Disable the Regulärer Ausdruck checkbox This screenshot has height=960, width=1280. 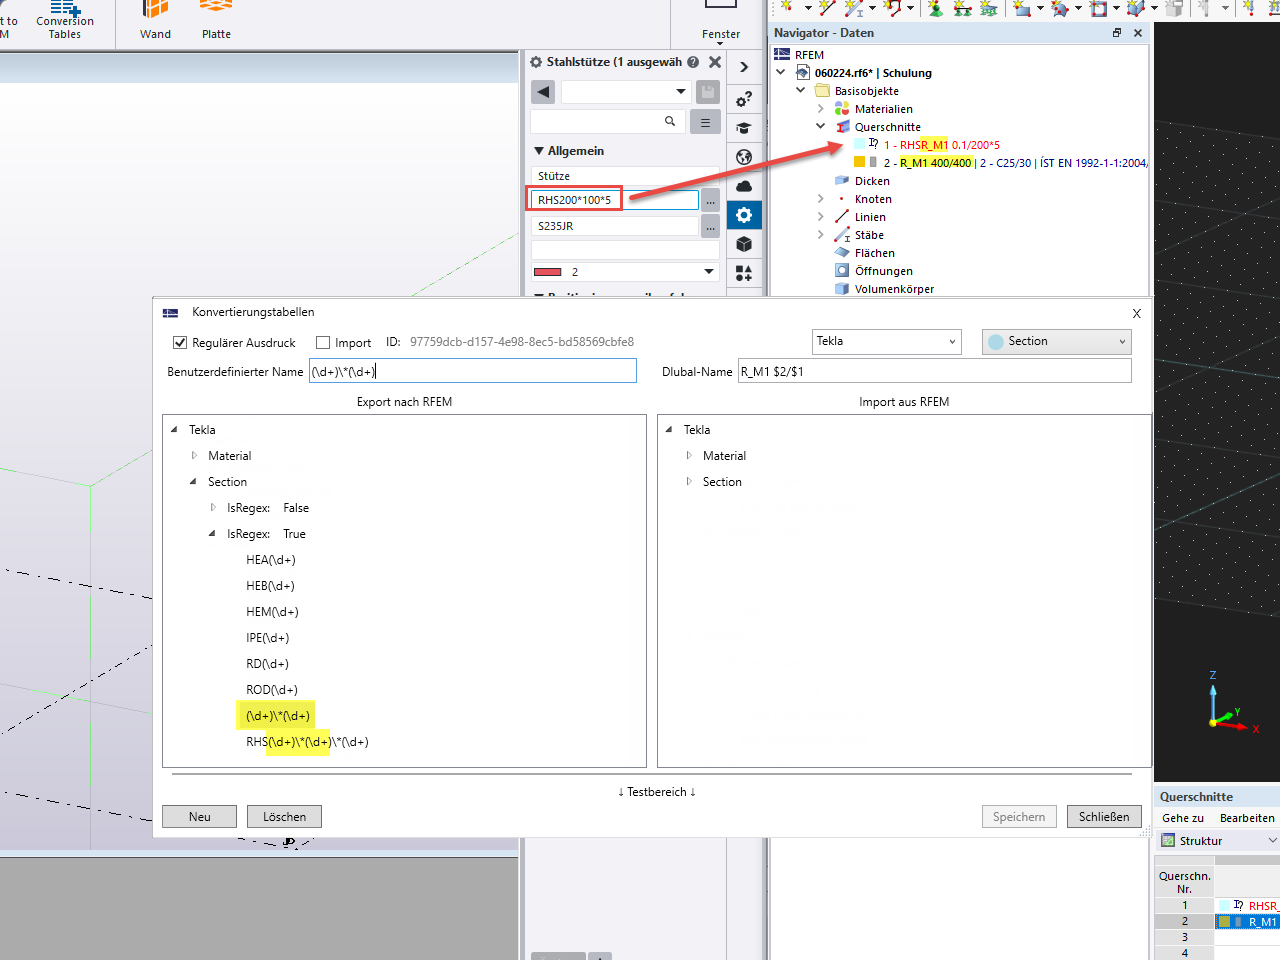(x=181, y=342)
